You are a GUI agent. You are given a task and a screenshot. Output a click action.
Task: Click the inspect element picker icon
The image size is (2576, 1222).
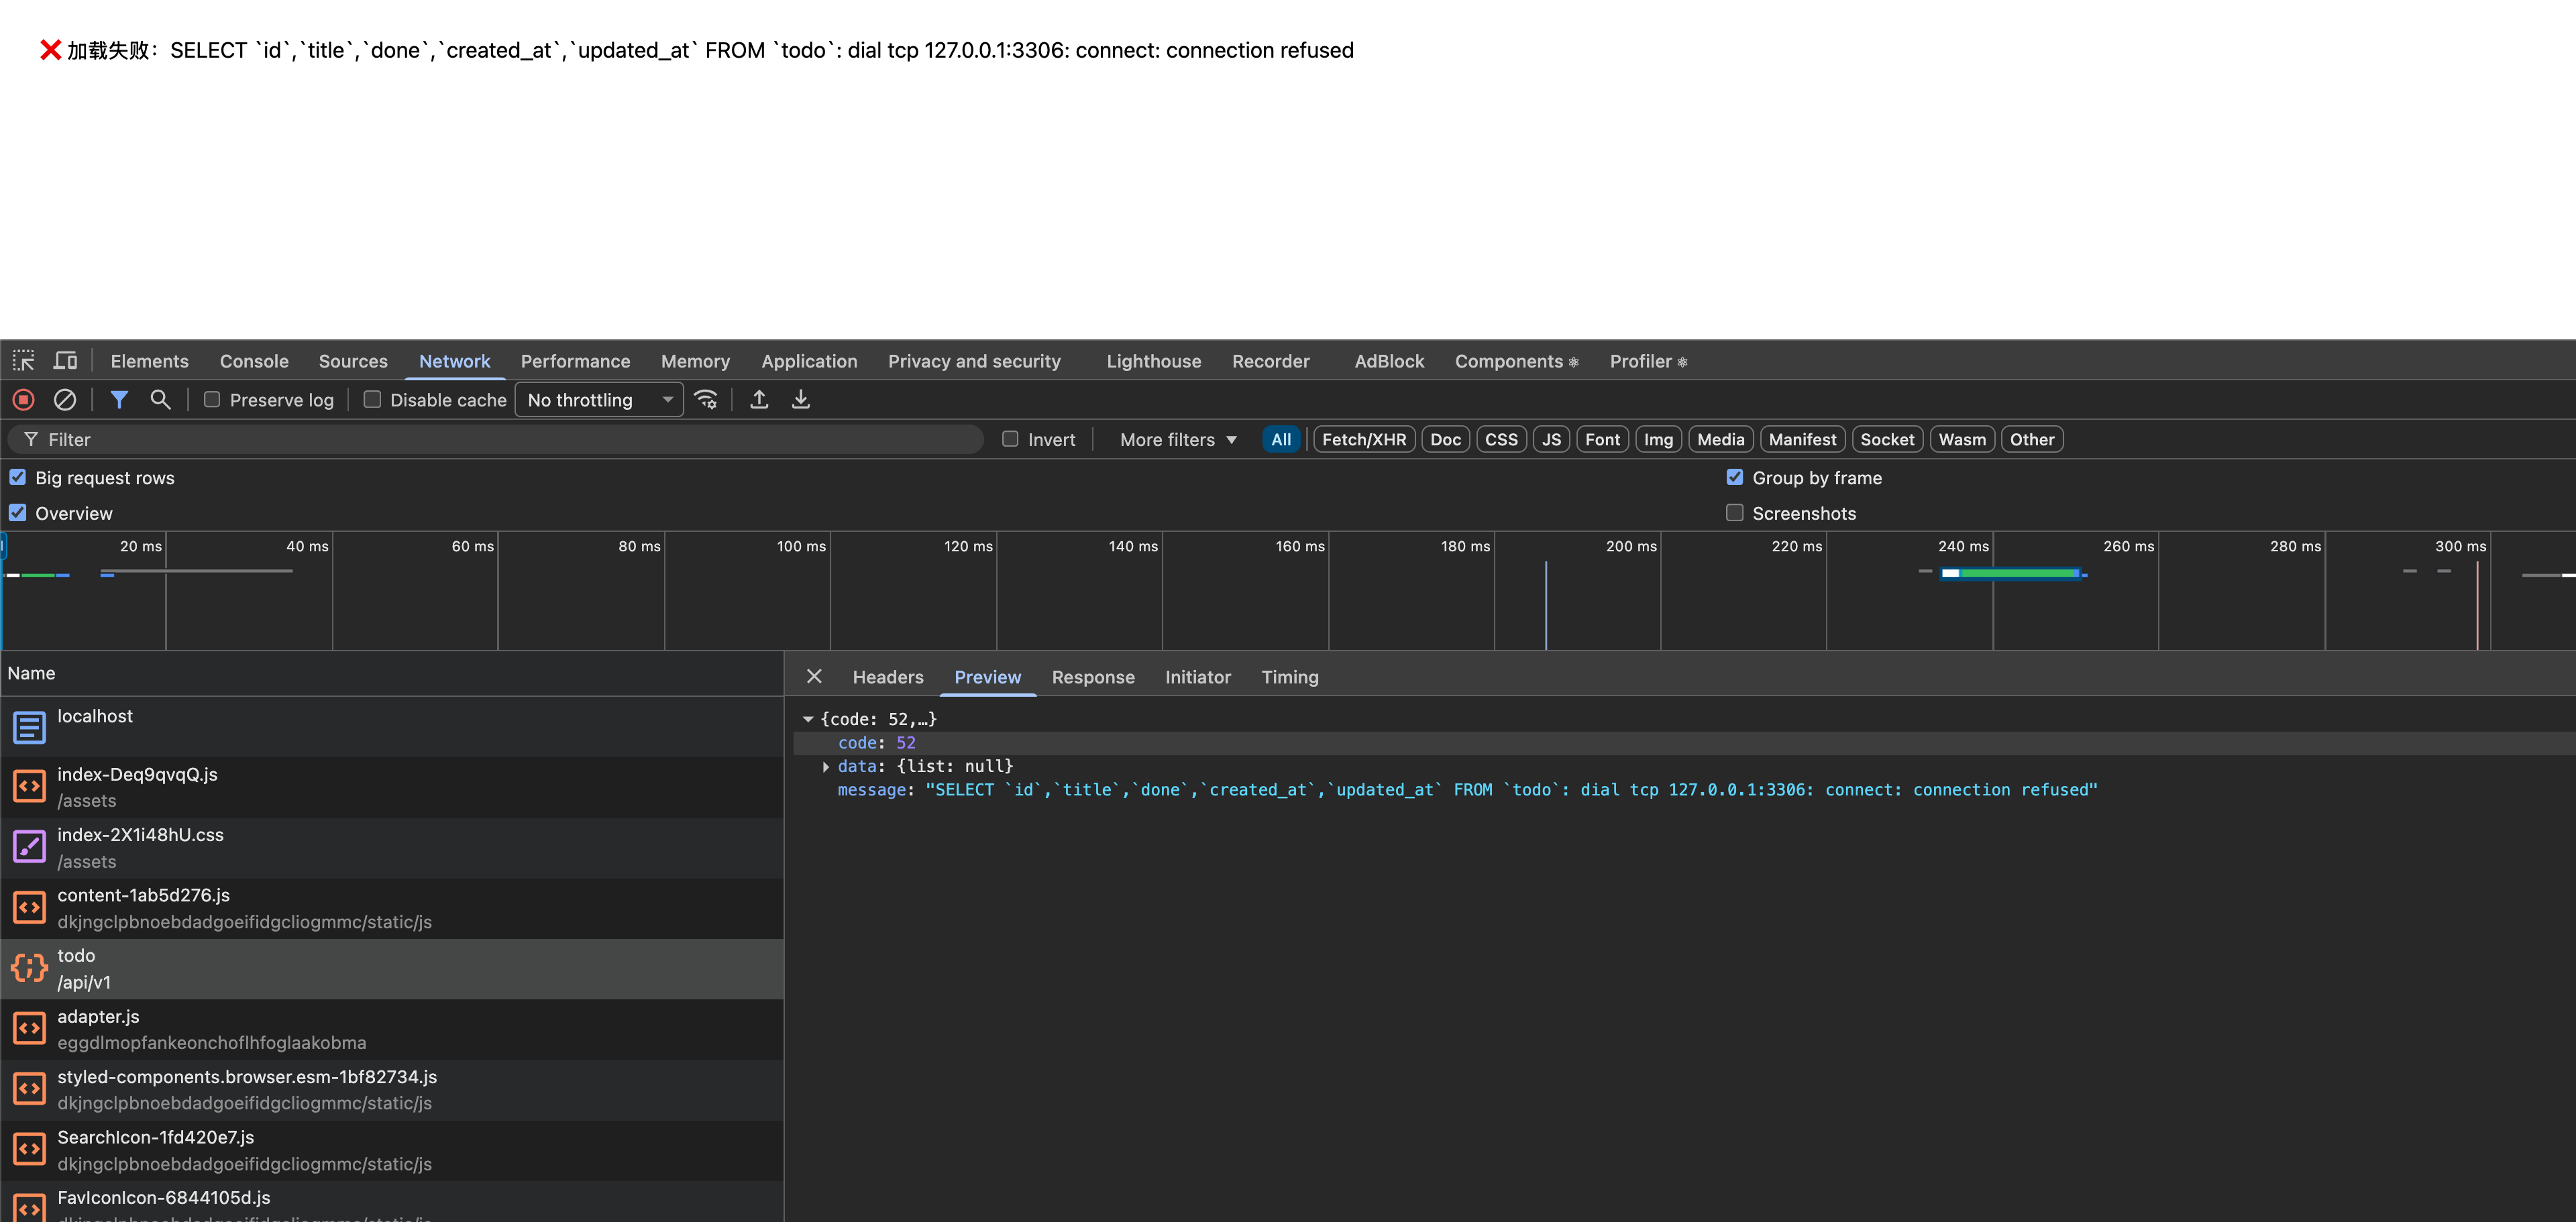tap(24, 361)
